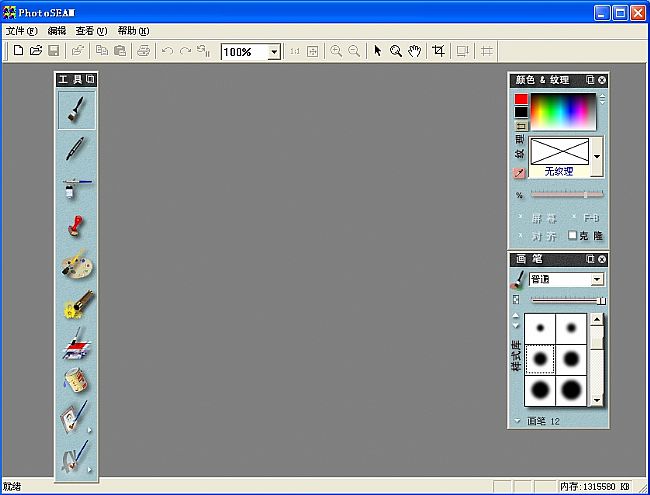Viewport: 650px width, 495px height.
Task: Select the paint bucket fill tool
Action: [x=76, y=380]
